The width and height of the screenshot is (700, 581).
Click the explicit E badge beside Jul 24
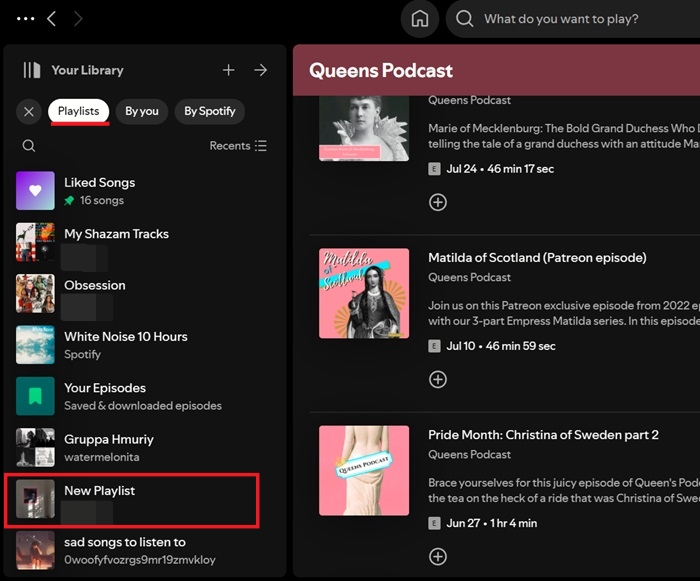tap(434, 169)
